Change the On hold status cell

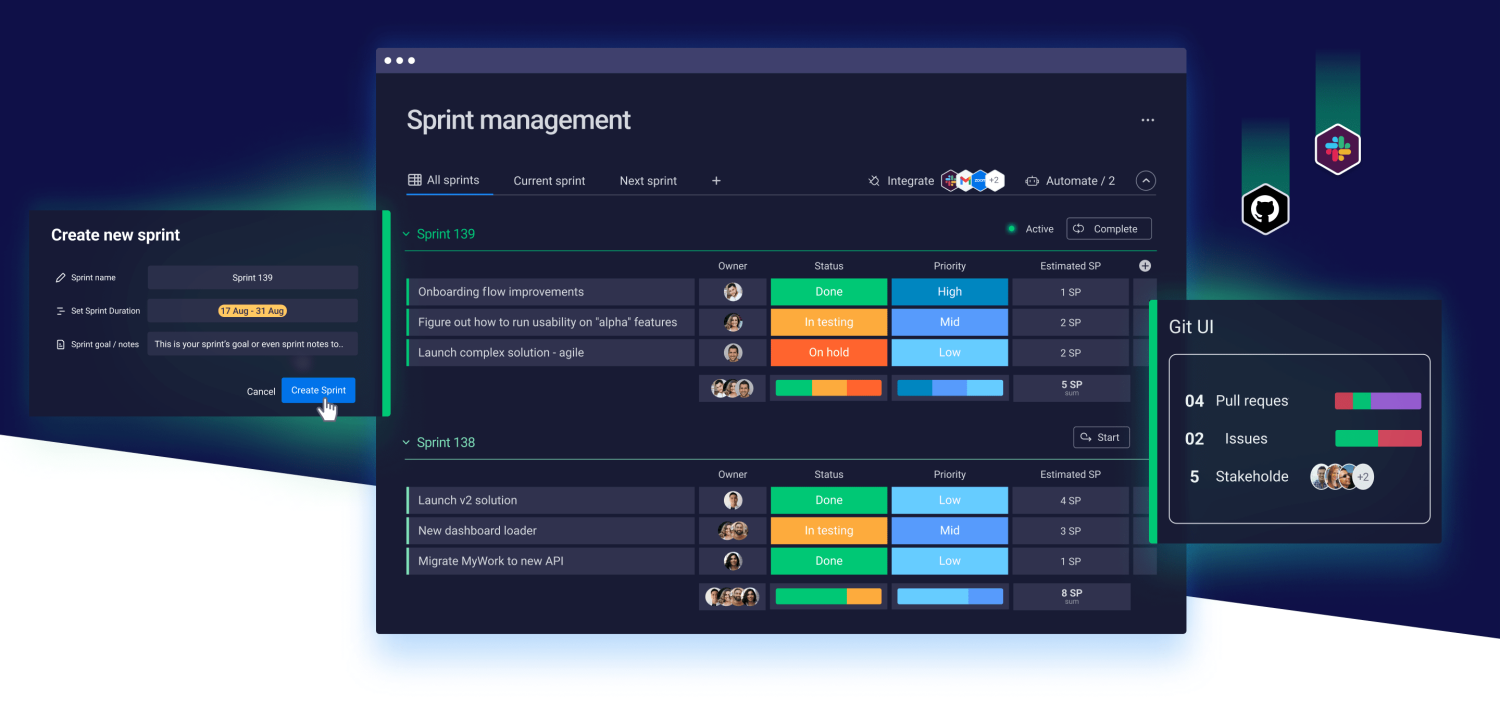pyautogui.click(x=829, y=353)
